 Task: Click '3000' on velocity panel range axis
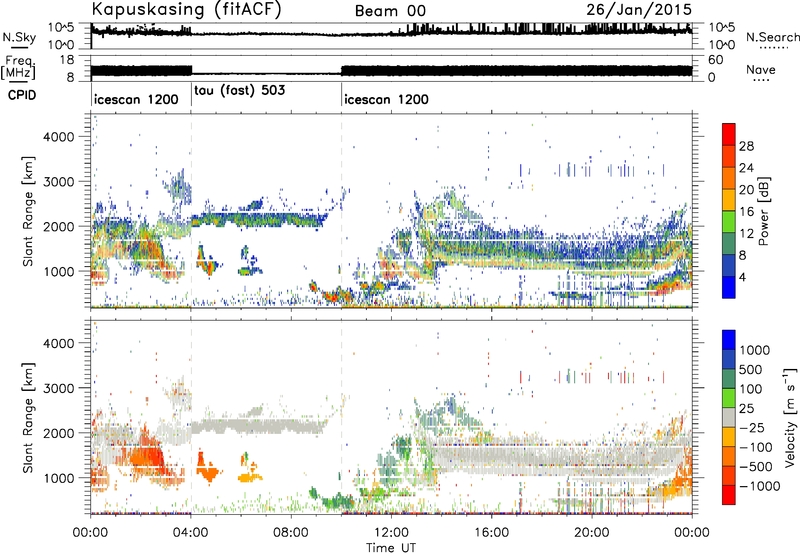[59, 388]
